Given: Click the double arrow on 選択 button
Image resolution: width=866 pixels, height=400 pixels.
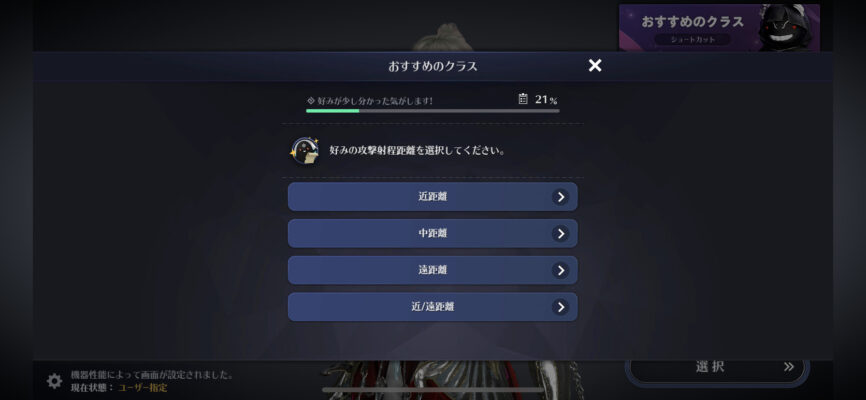Looking at the screenshot, I should (x=789, y=366).
